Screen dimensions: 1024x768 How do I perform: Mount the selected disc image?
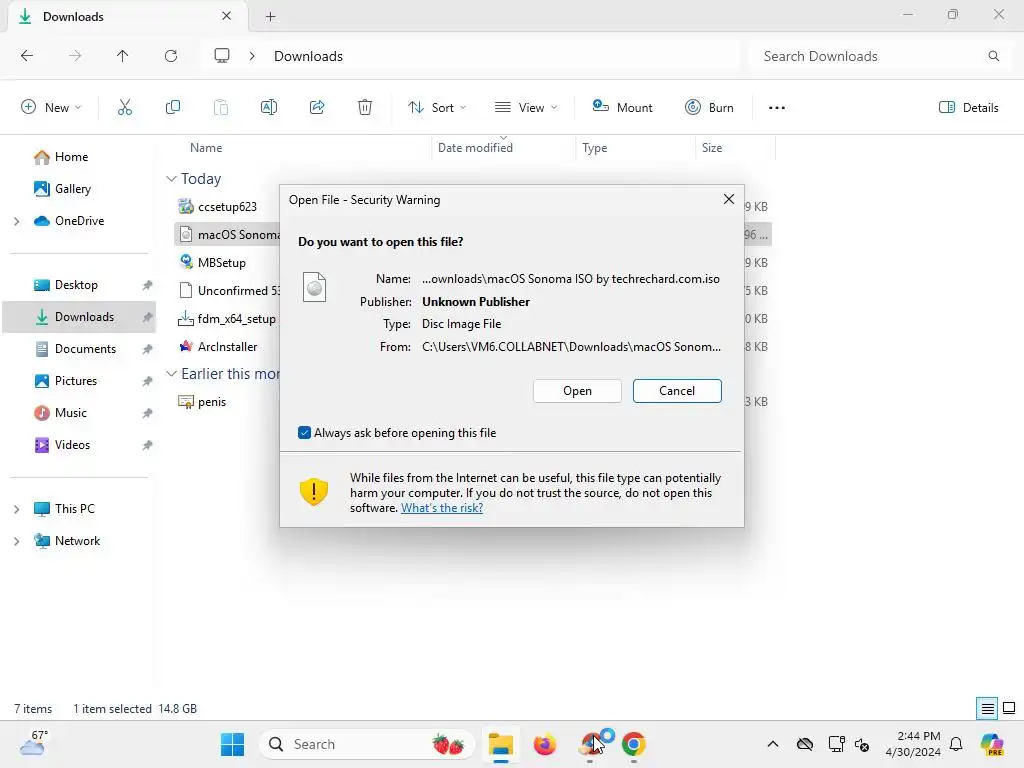622,108
